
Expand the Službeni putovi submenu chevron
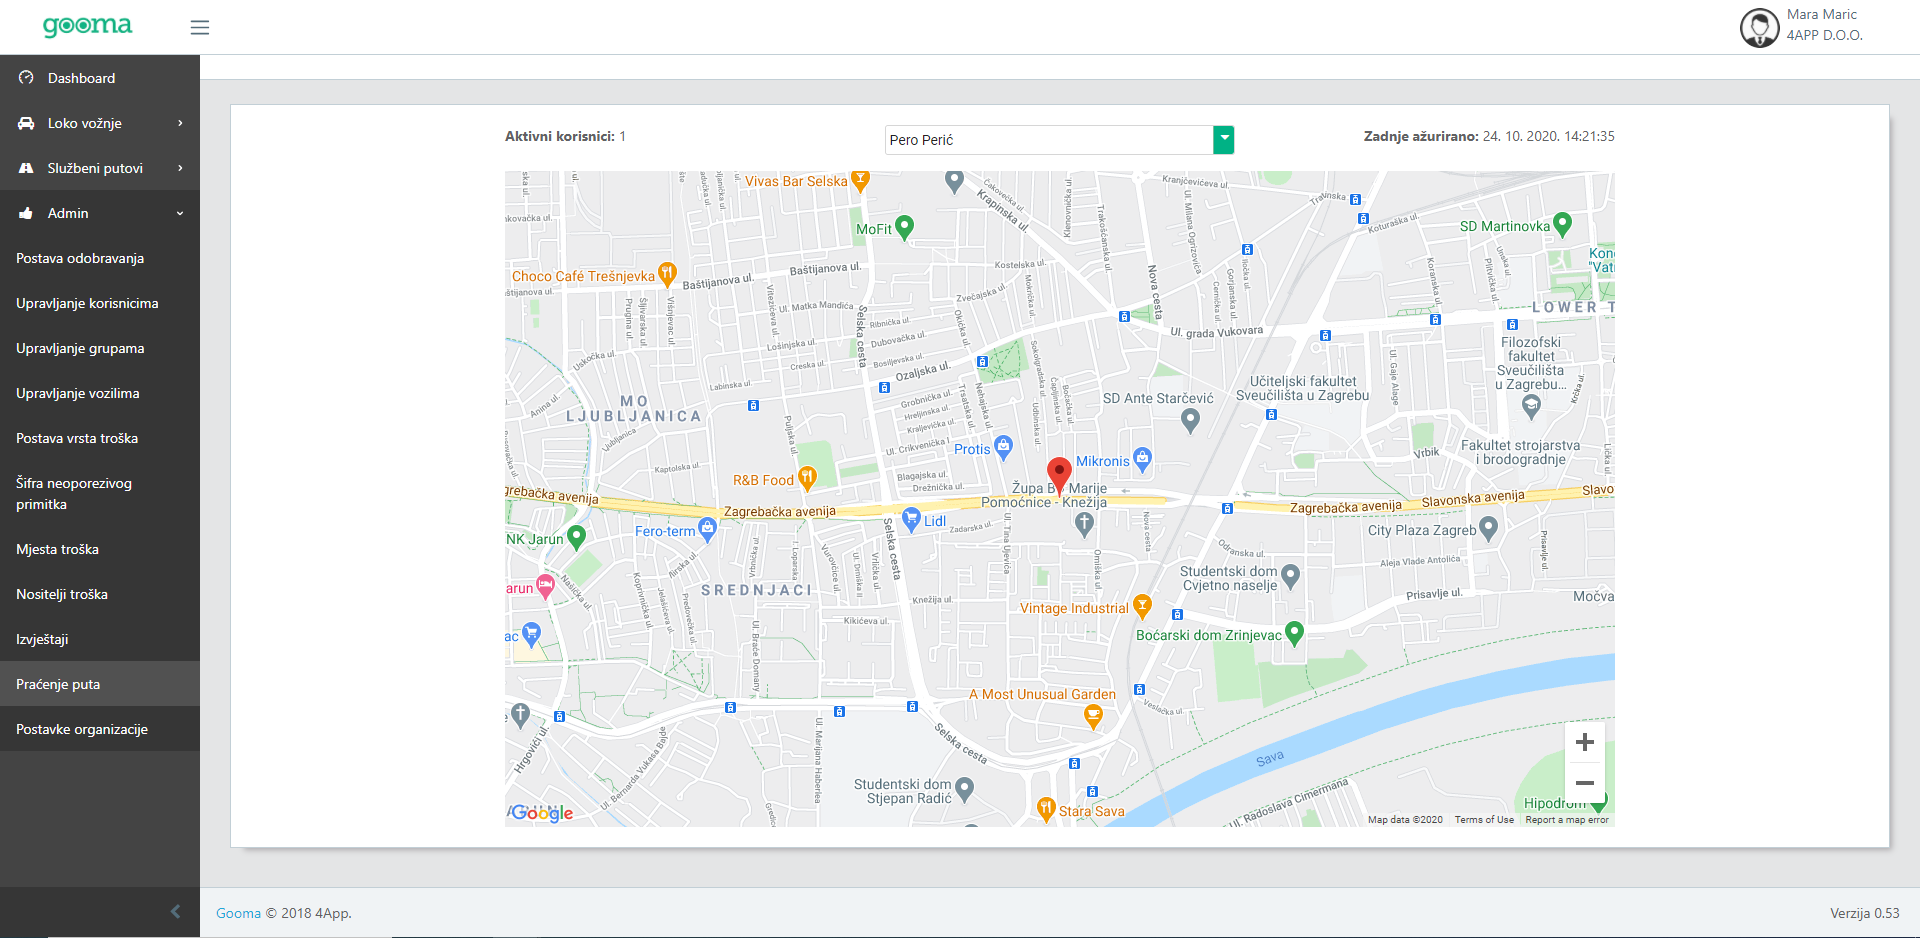(x=180, y=168)
